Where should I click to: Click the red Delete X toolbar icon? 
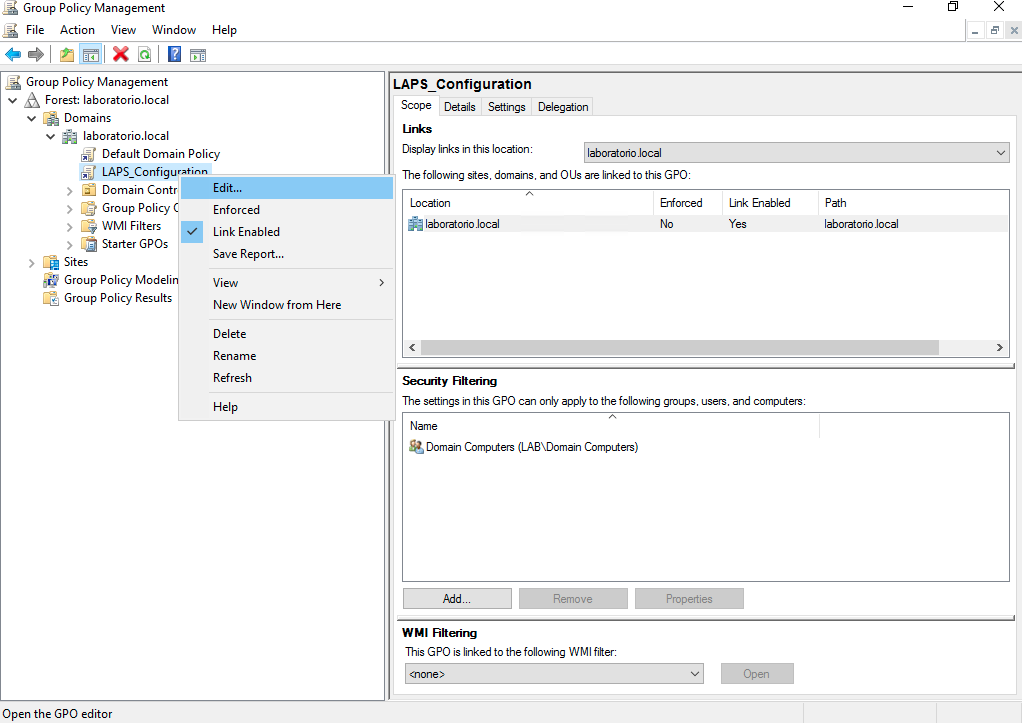click(121, 54)
